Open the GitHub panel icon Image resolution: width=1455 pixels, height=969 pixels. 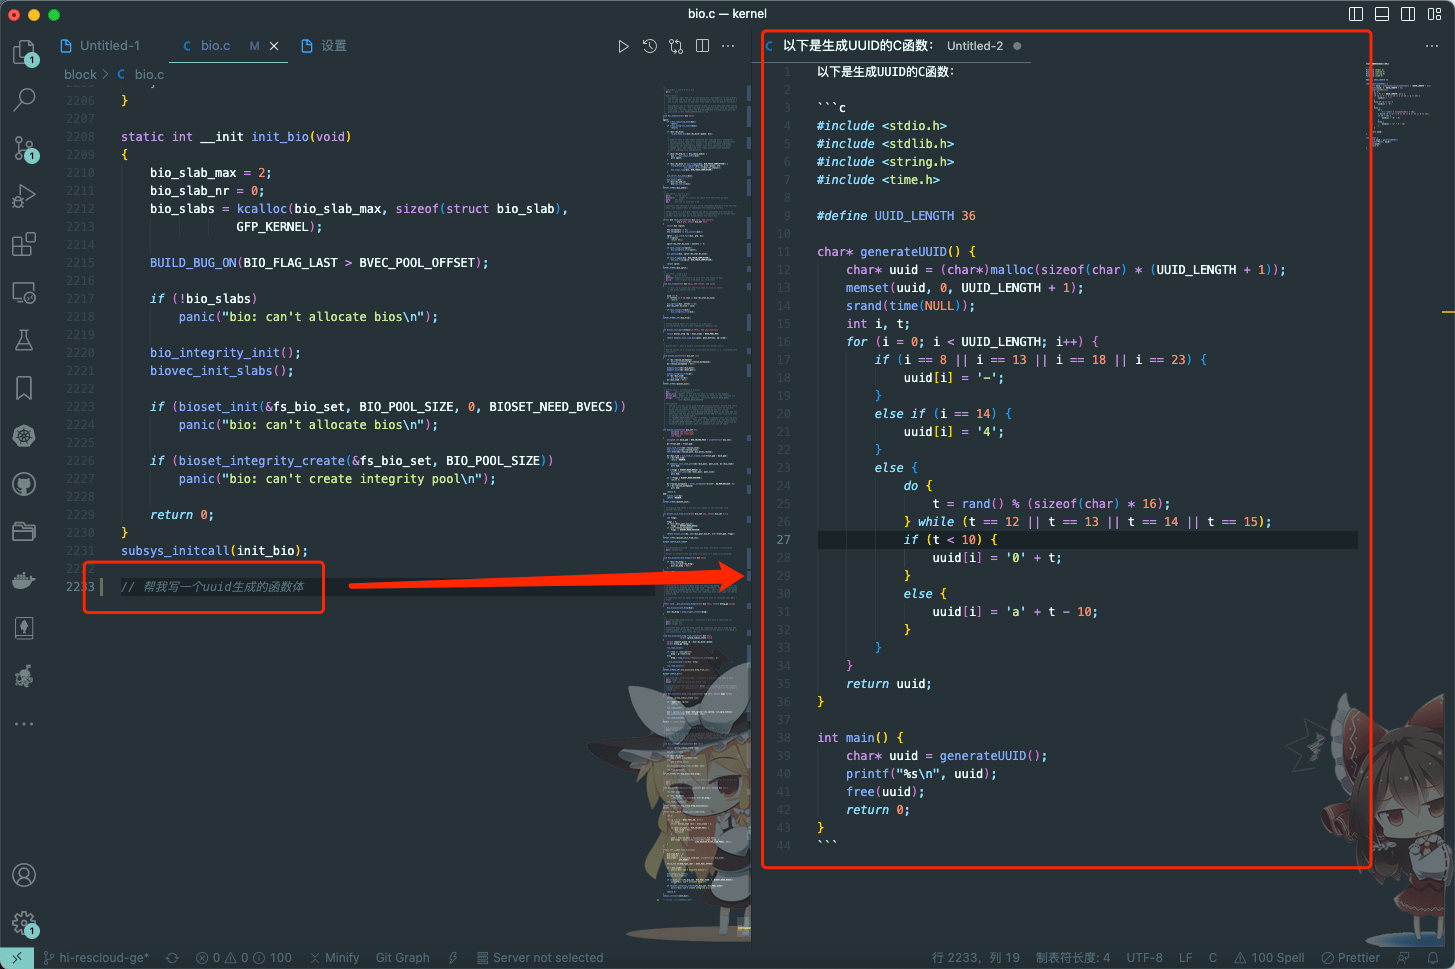click(x=24, y=485)
